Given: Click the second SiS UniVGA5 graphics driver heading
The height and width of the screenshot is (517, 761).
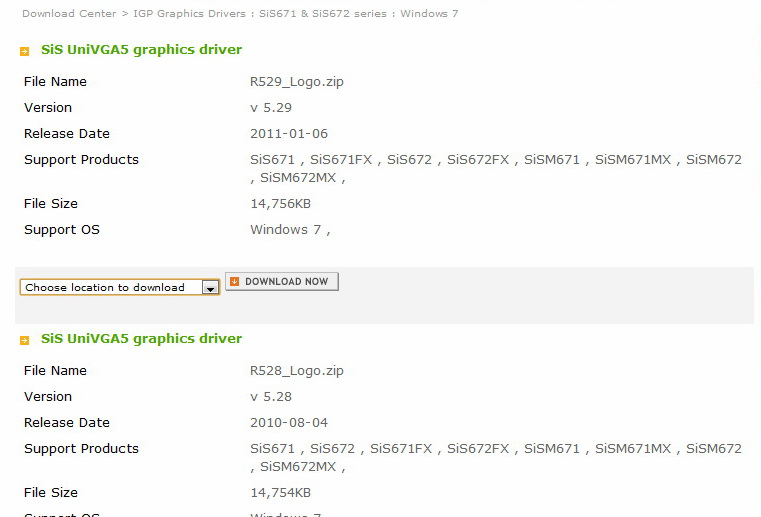Looking at the screenshot, I should point(141,338).
